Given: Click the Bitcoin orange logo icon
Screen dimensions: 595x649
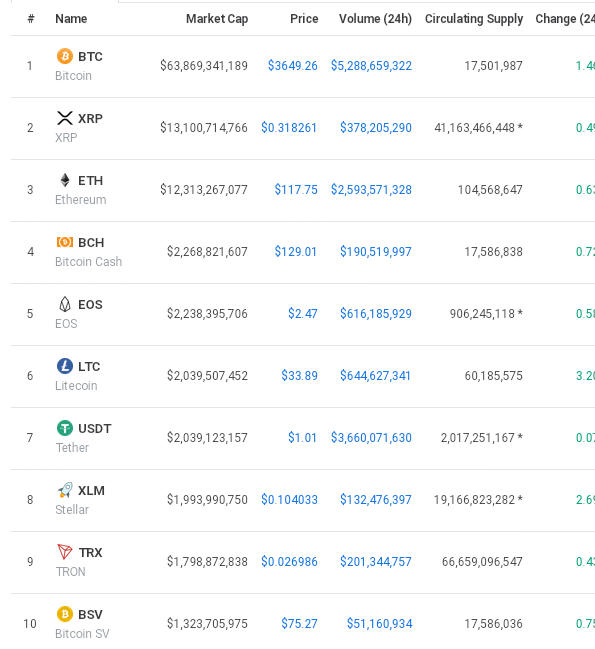Looking at the screenshot, I should tap(65, 56).
